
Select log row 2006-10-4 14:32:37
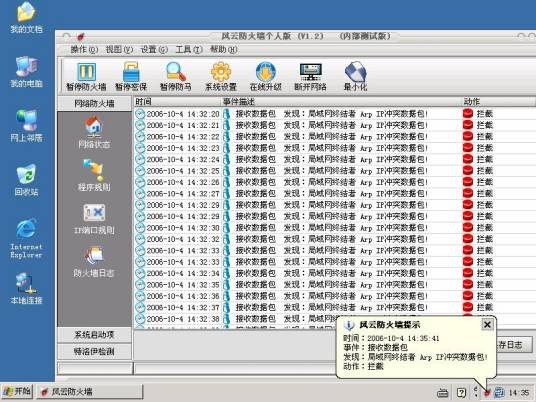[334, 307]
